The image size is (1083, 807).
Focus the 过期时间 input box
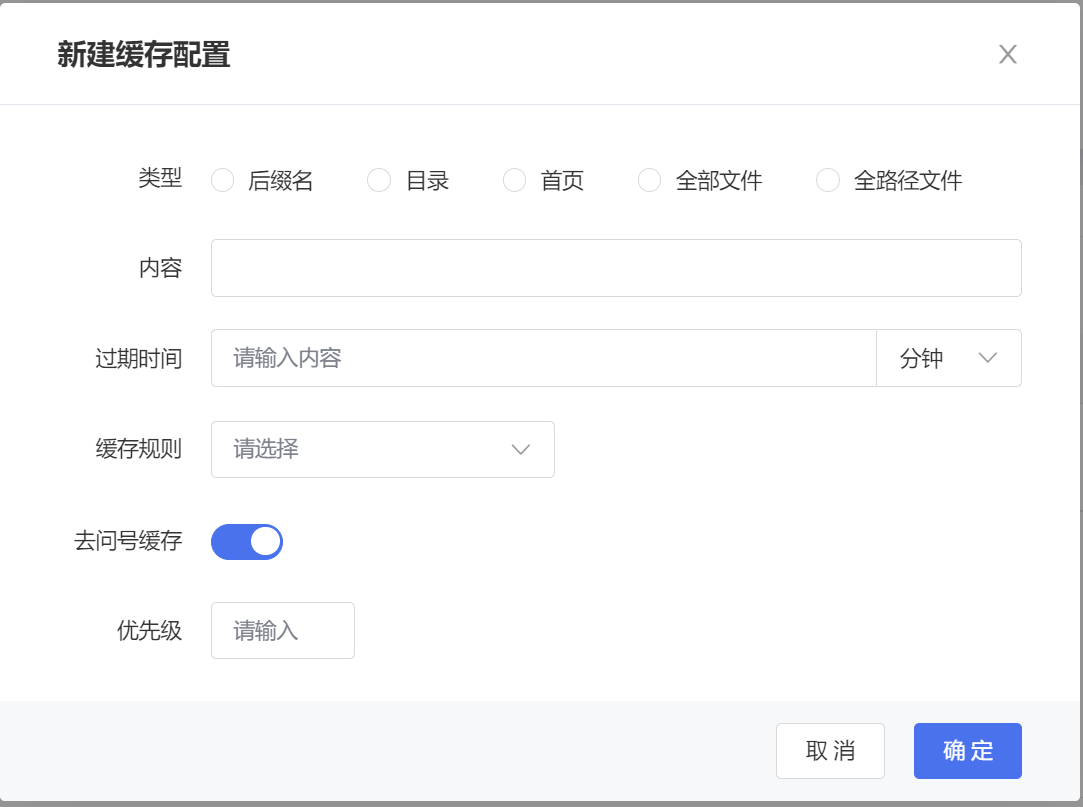coord(543,358)
